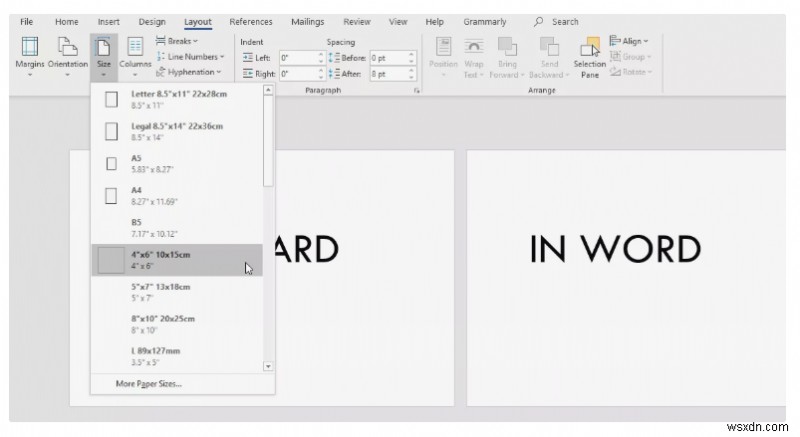The image size is (800, 437).
Task: Click the IN WORD page text
Action: tap(615, 249)
